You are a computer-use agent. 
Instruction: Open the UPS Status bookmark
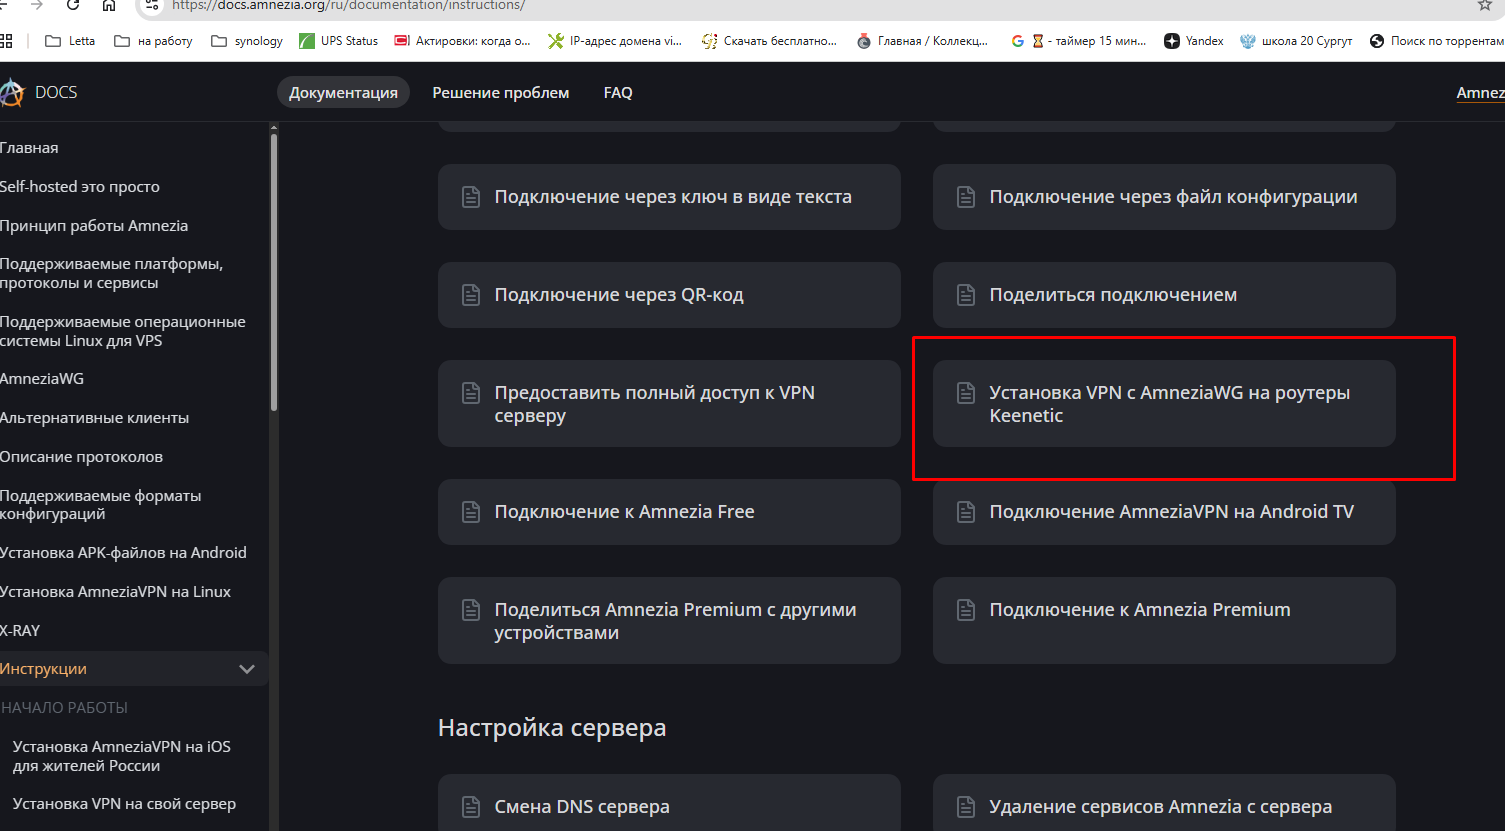339,41
